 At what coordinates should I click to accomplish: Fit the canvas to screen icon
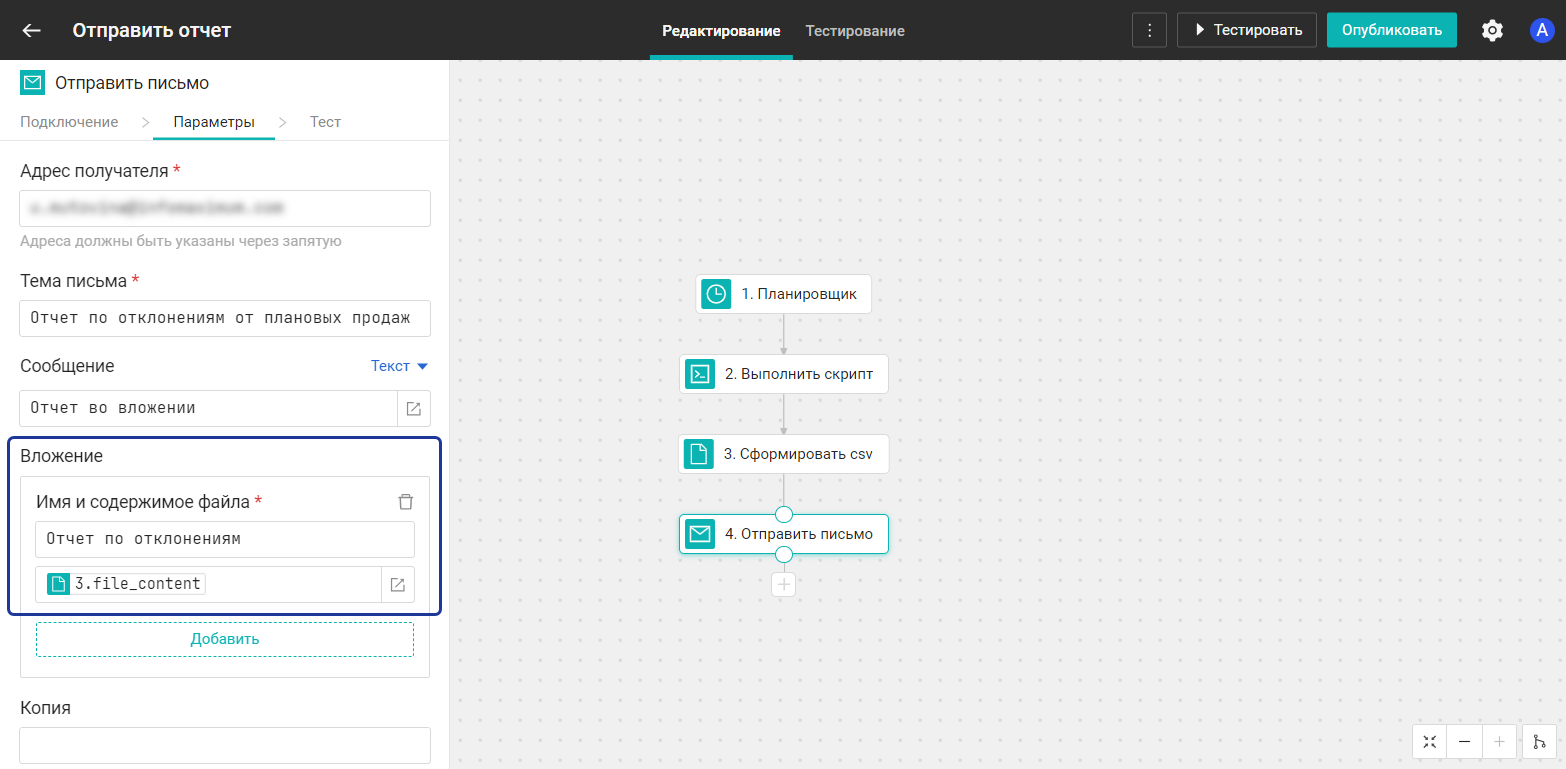[1430, 742]
